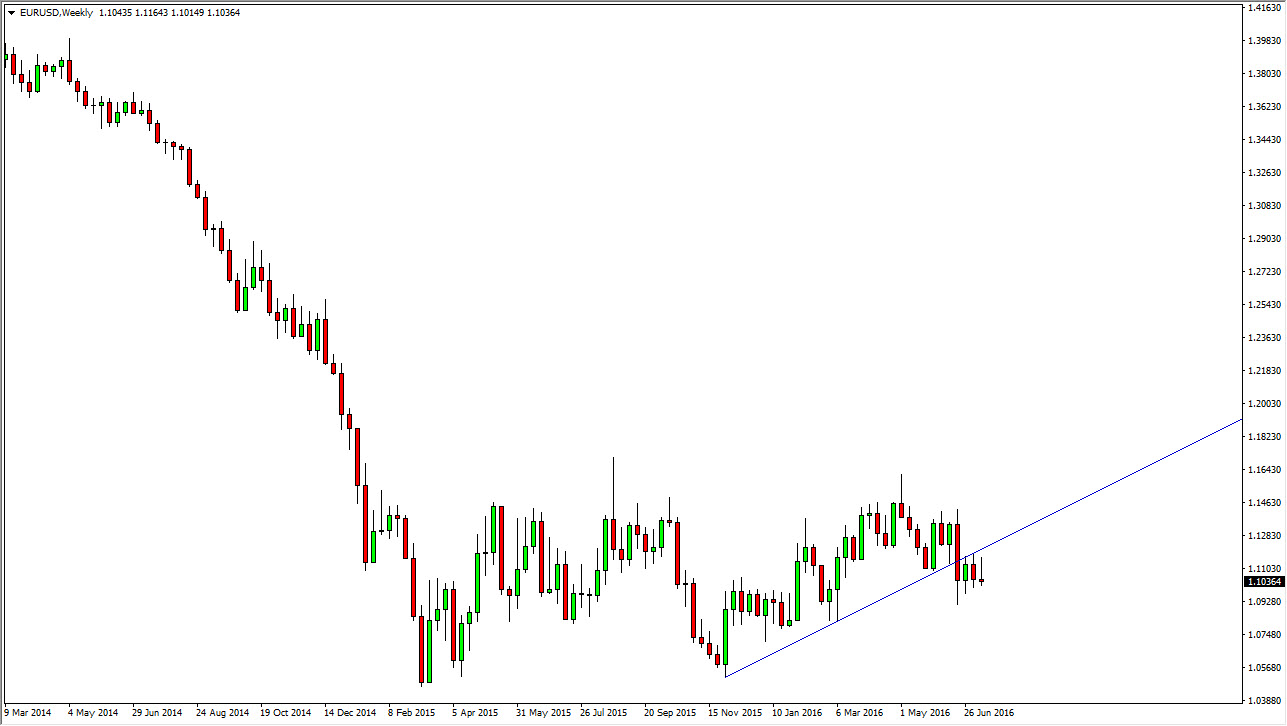The image size is (1287, 726).
Task: Click the 1.12830 price axis label
Action: point(1264,535)
